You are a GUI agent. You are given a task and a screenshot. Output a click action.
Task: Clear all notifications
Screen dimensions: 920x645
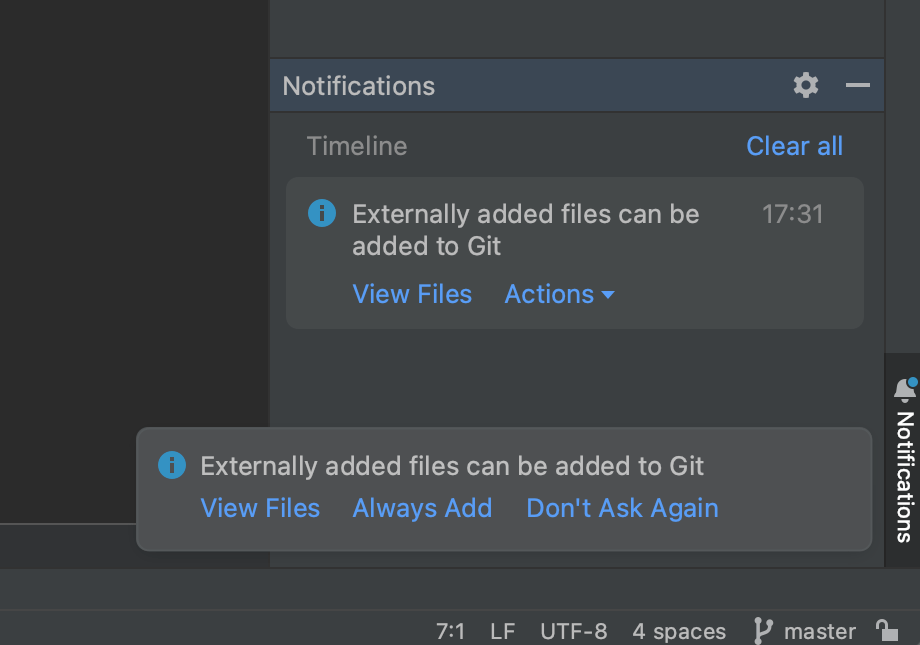coord(794,146)
